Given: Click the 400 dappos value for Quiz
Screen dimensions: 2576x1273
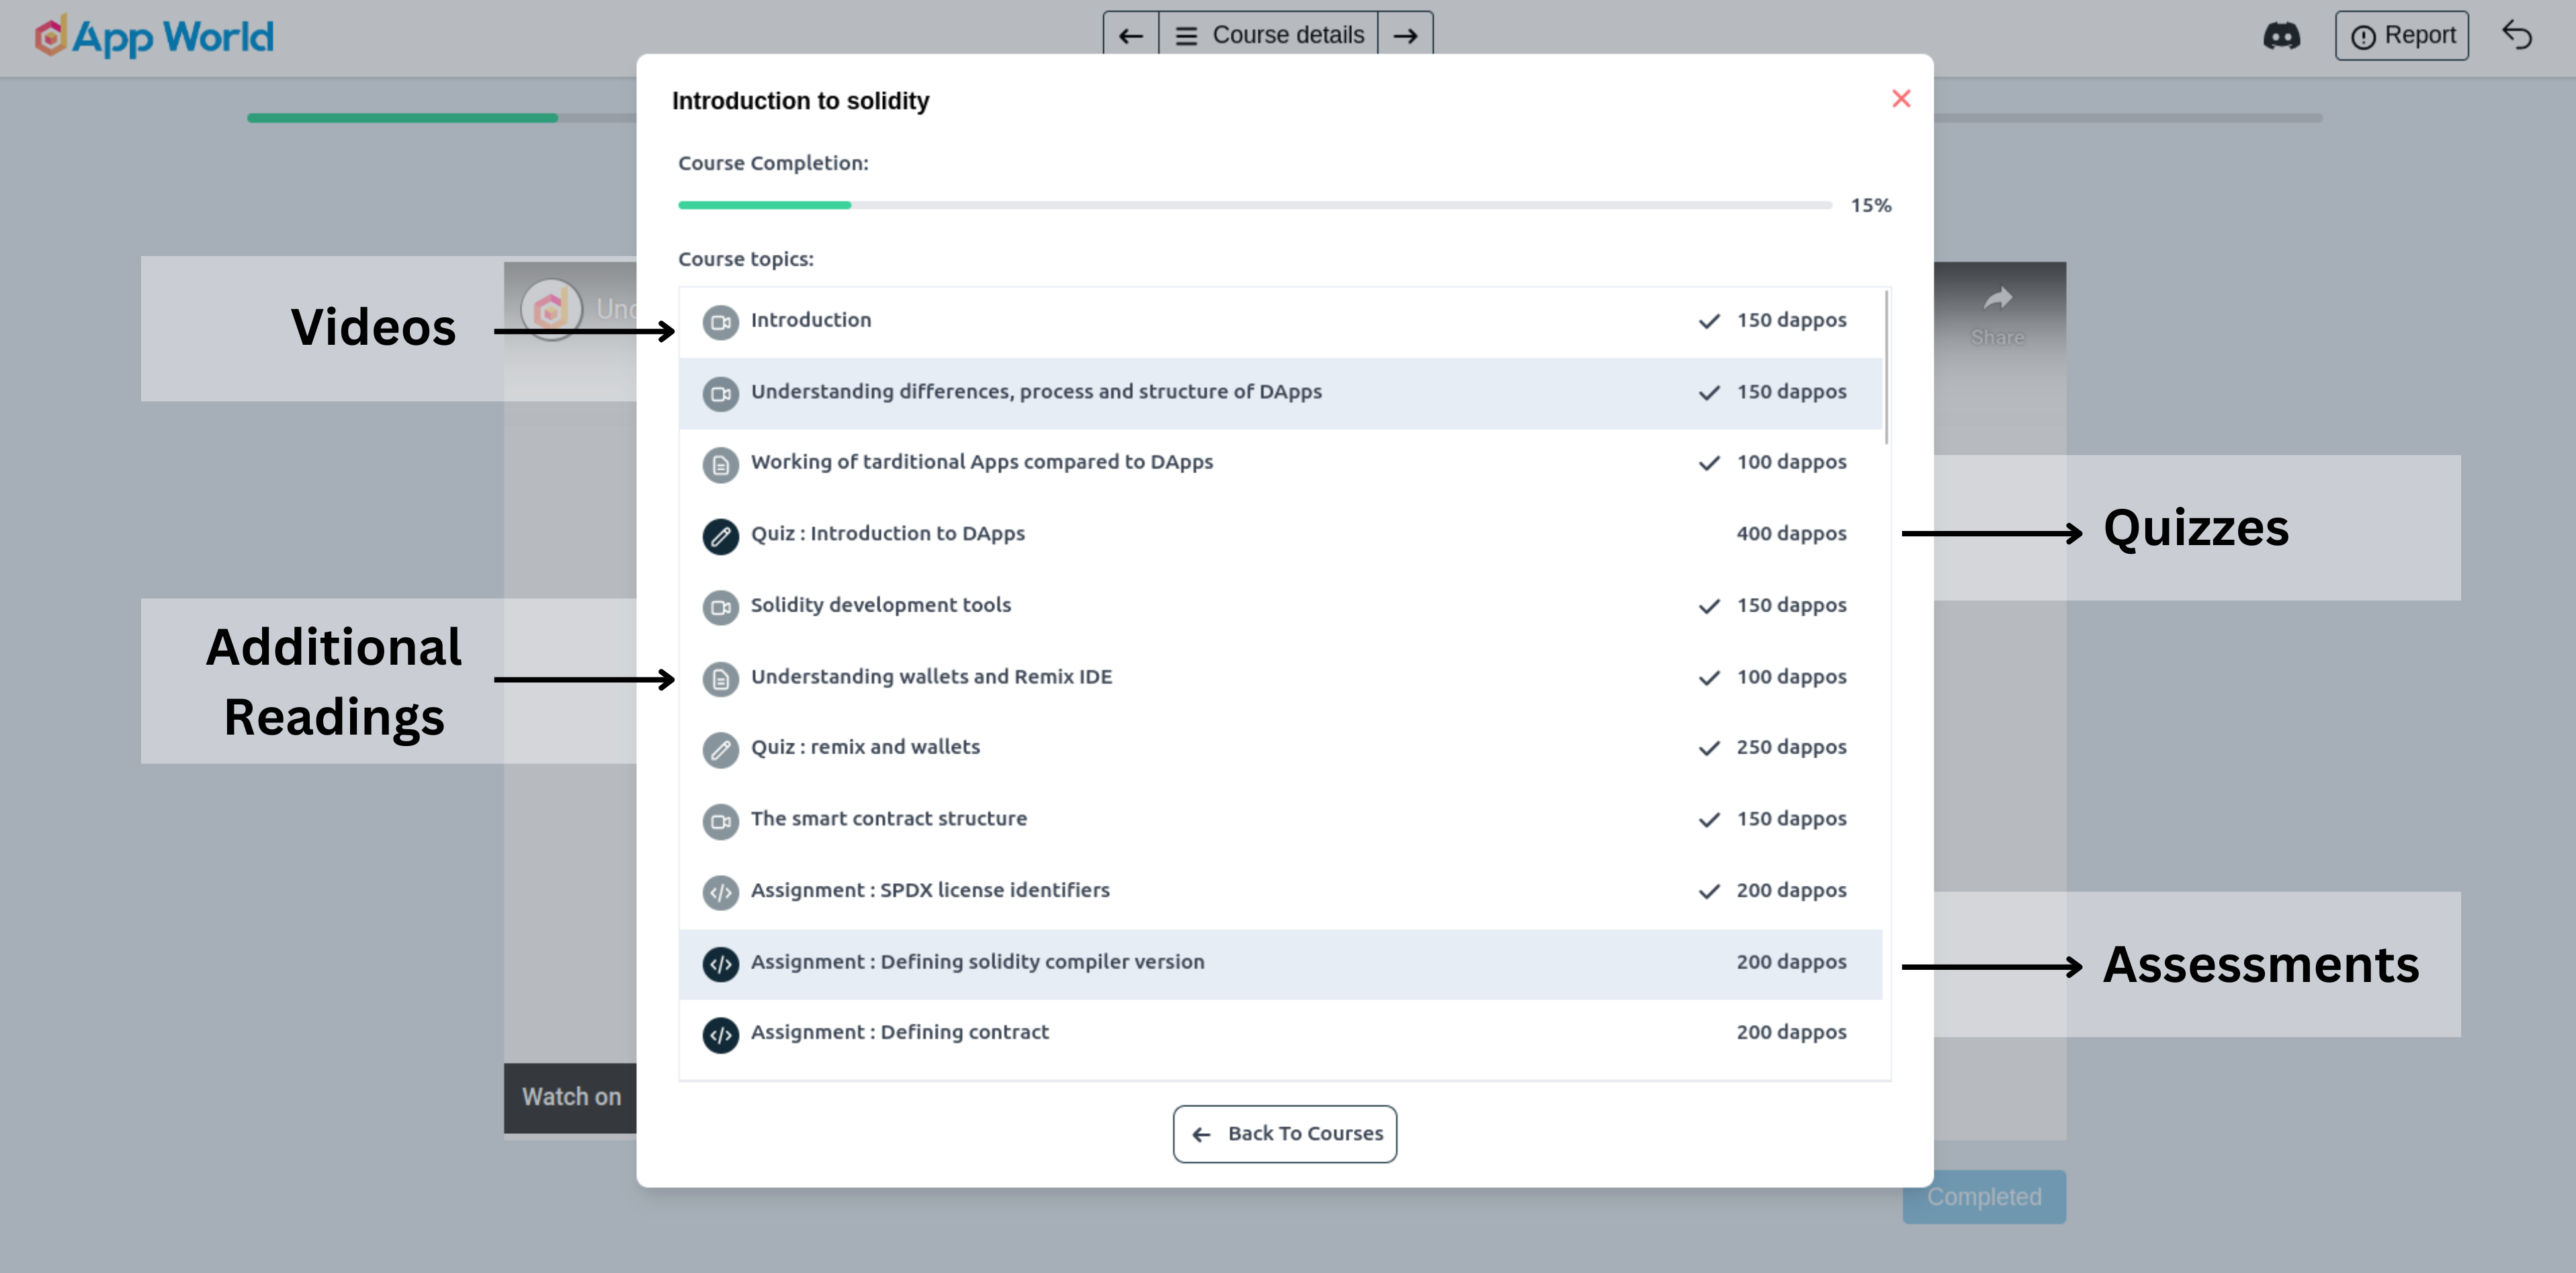Looking at the screenshot, I should tap(1791, 534).
